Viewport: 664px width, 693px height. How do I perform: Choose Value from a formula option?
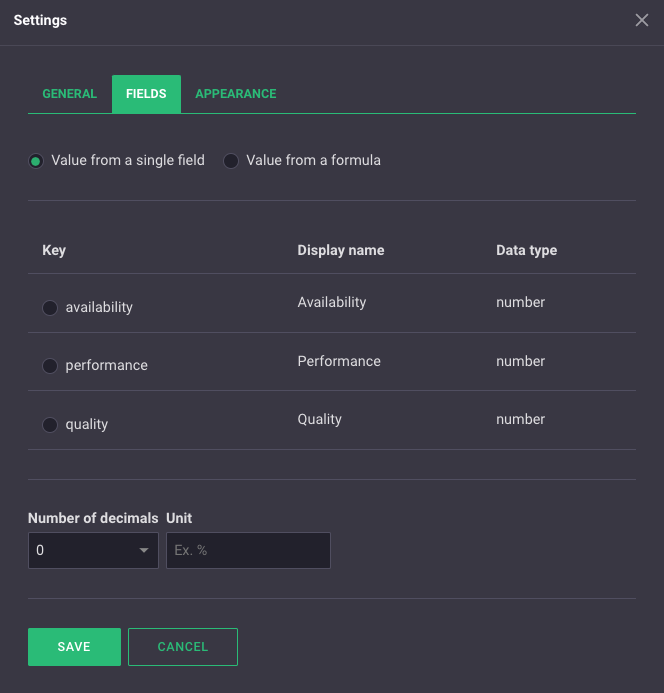click(231, 161)
